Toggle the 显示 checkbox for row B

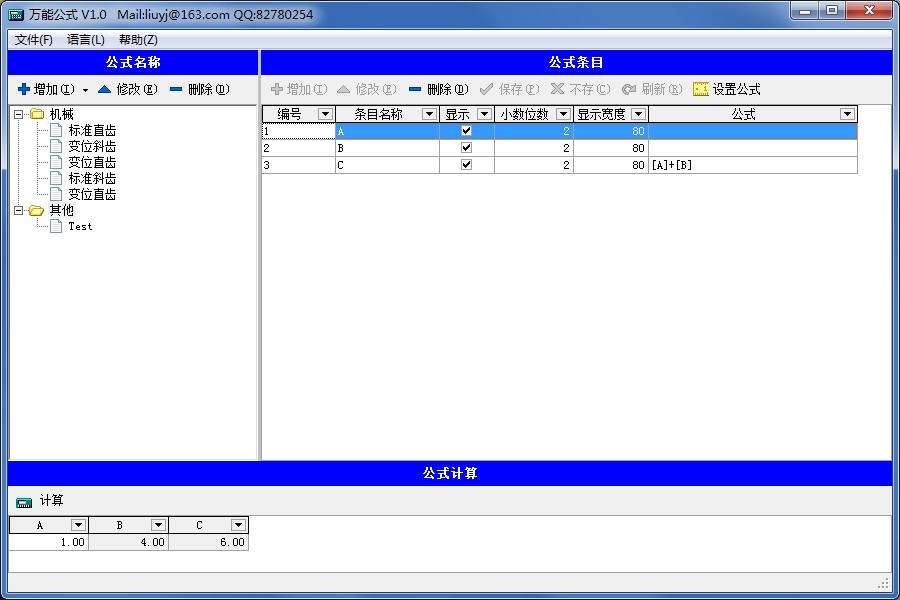click(x=466, y=148)
